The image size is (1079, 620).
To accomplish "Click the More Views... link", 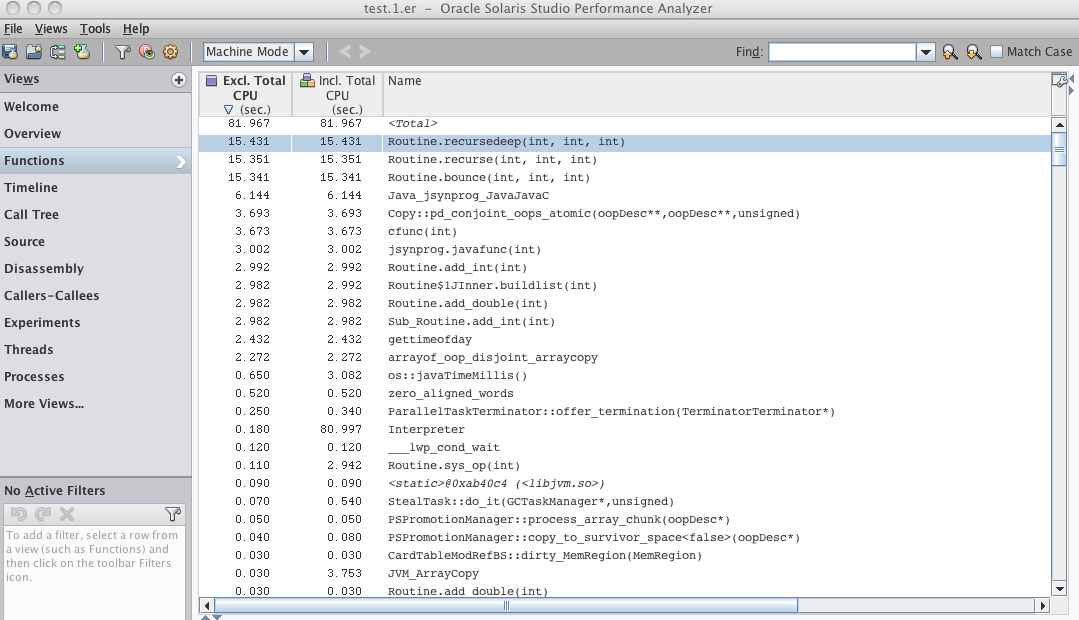I will (x=44, y=404).
